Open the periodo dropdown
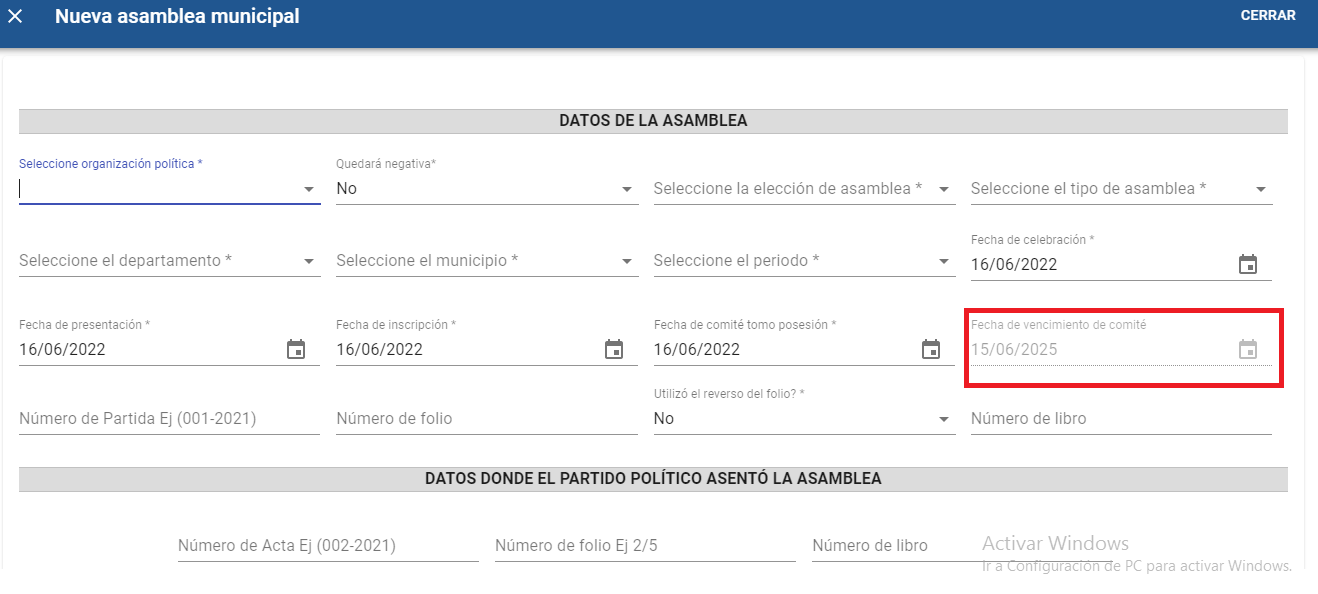 [804, 261]
